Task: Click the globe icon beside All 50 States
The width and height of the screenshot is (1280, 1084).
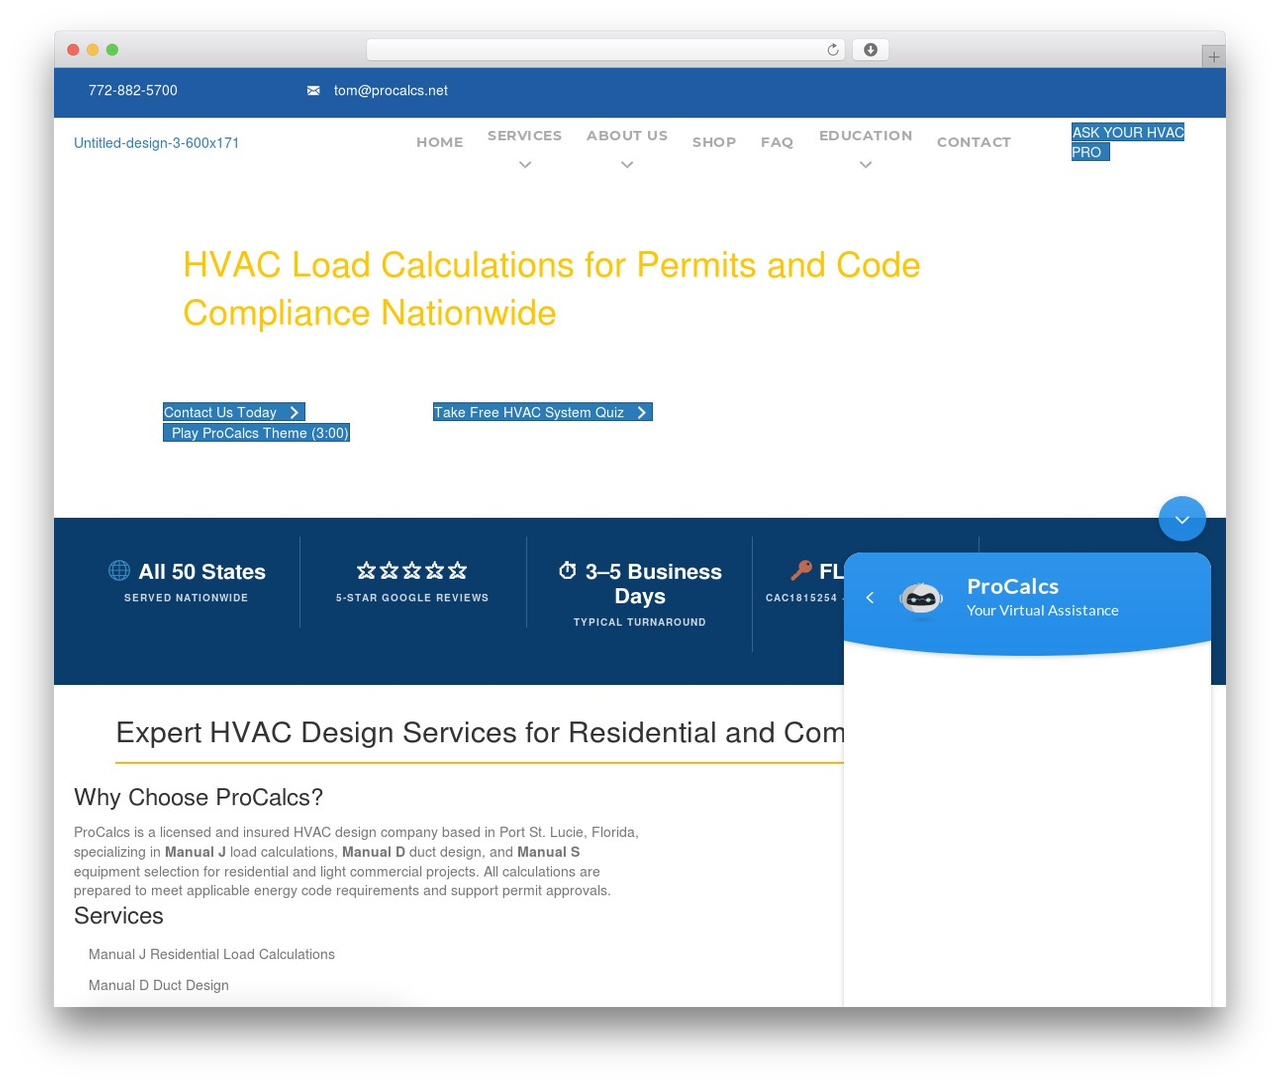Action: pos(119,570)
